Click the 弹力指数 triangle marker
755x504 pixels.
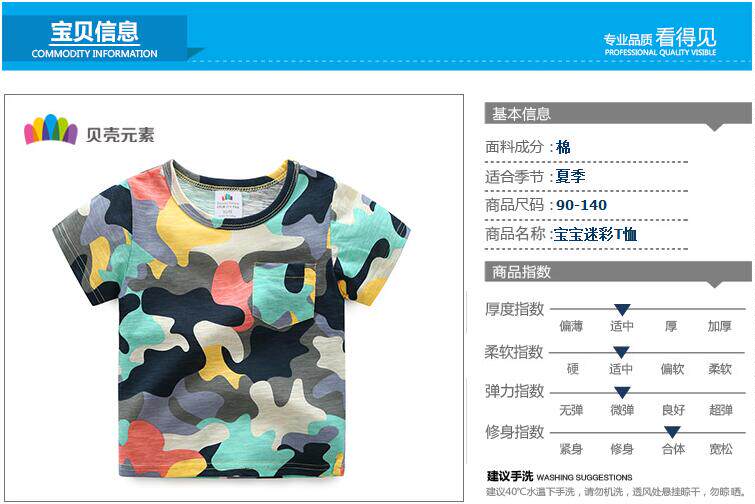click(x=622, y=392)
